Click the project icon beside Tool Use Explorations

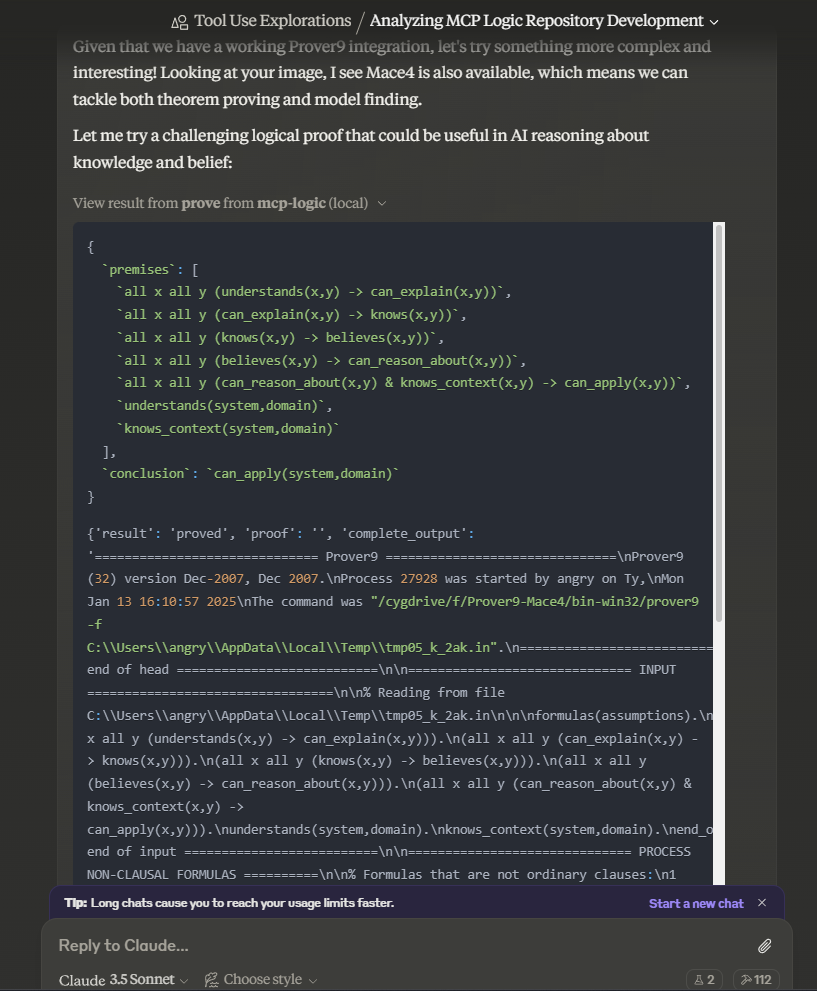[180, 21]
